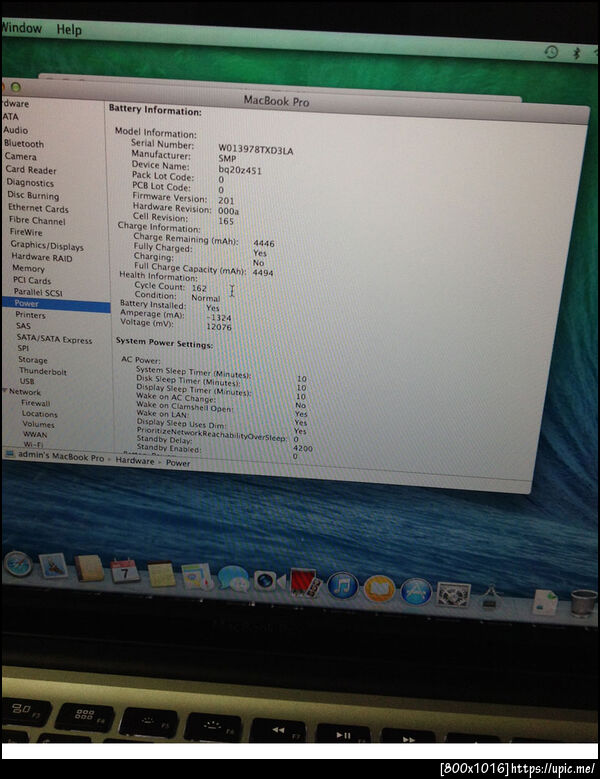Screen dimensions: 600x779
Task: Open Messages speech-bubble icon
Action: tap(233, 579)
